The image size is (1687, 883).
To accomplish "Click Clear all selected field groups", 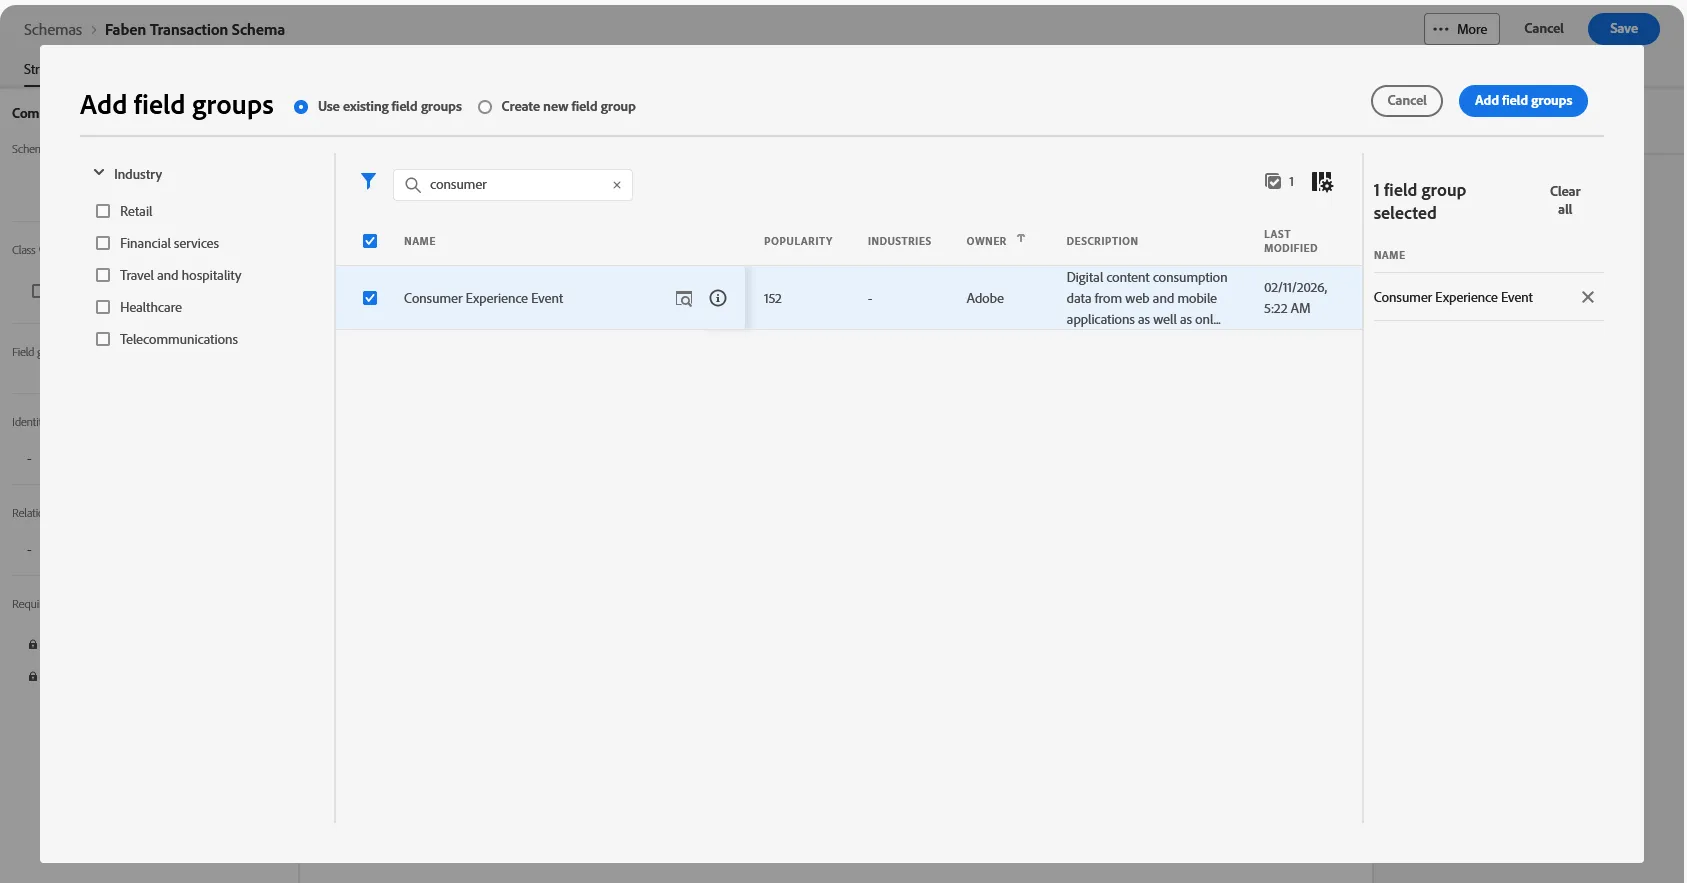I will (x=1565, y=200).
